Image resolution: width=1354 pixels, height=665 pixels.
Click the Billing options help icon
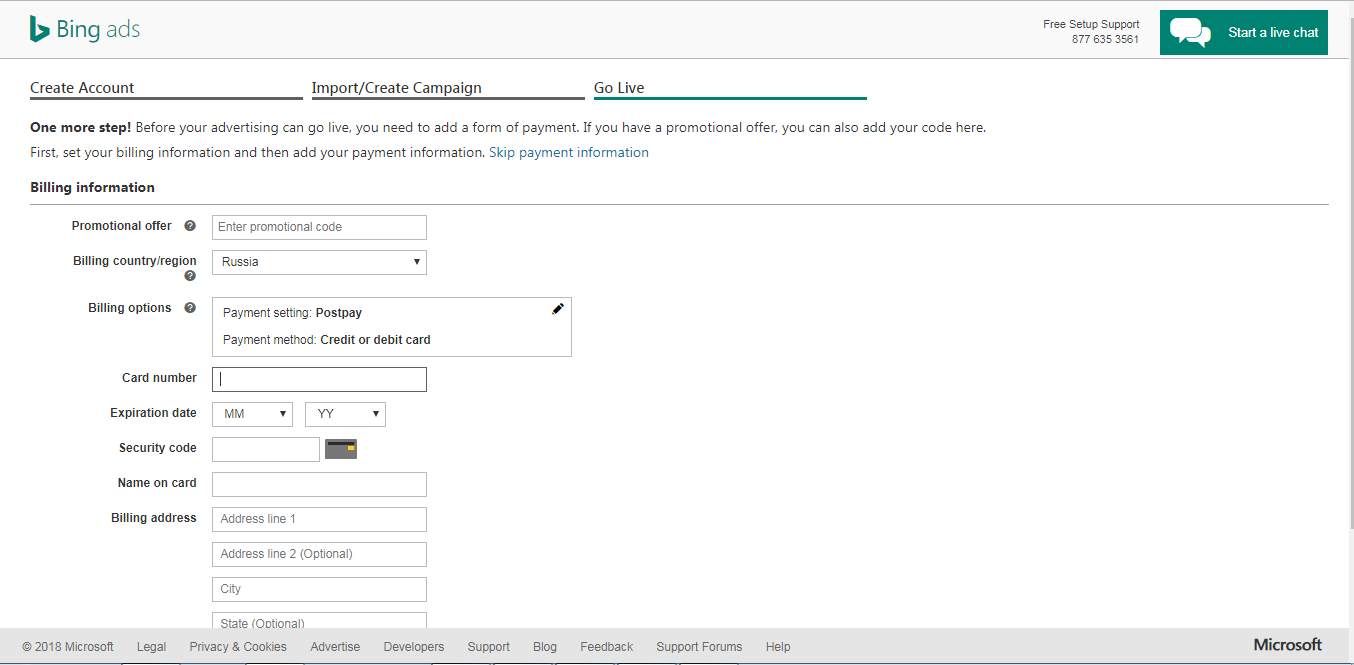click(x=190, y=308)
